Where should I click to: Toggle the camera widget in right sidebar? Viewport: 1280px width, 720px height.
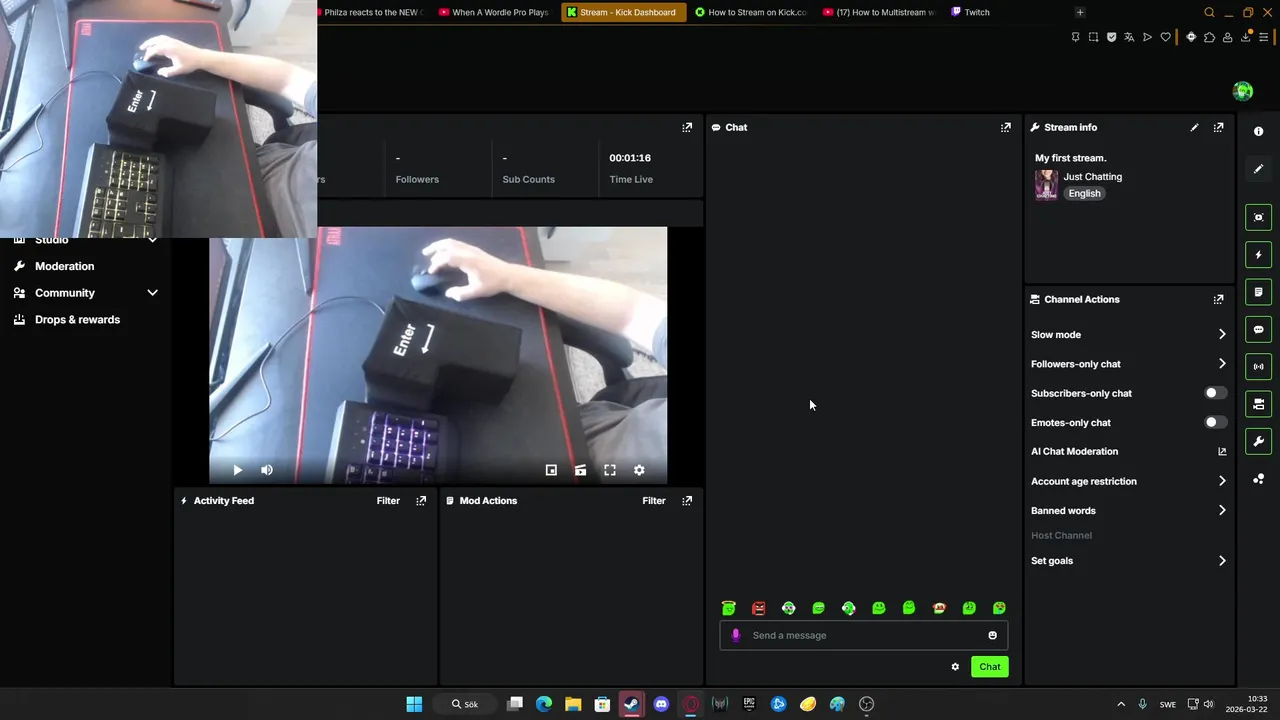click(1259, 404)
